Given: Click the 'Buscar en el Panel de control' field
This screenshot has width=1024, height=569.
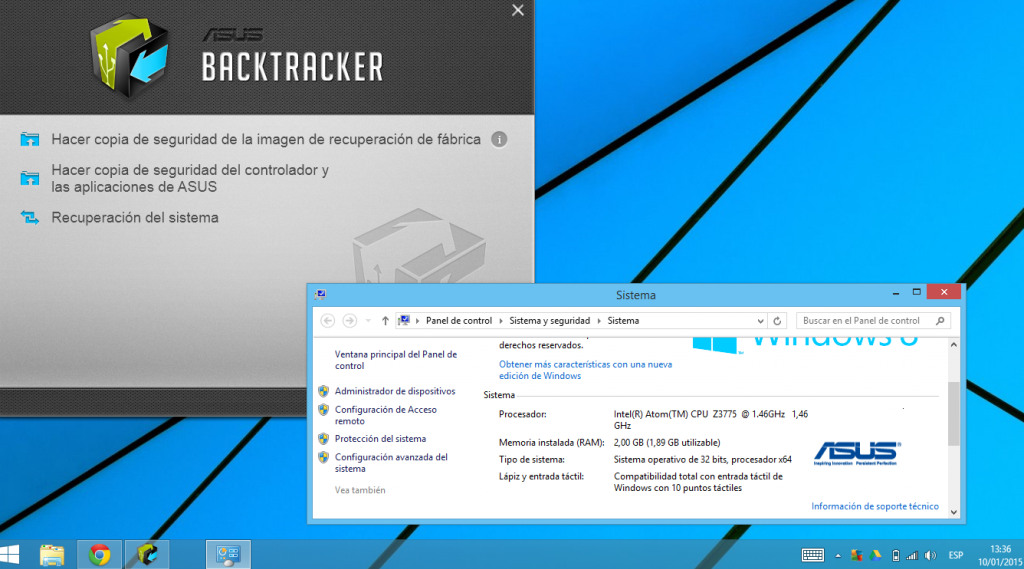Looking at the screenshot, I should [x=865, y=321].
